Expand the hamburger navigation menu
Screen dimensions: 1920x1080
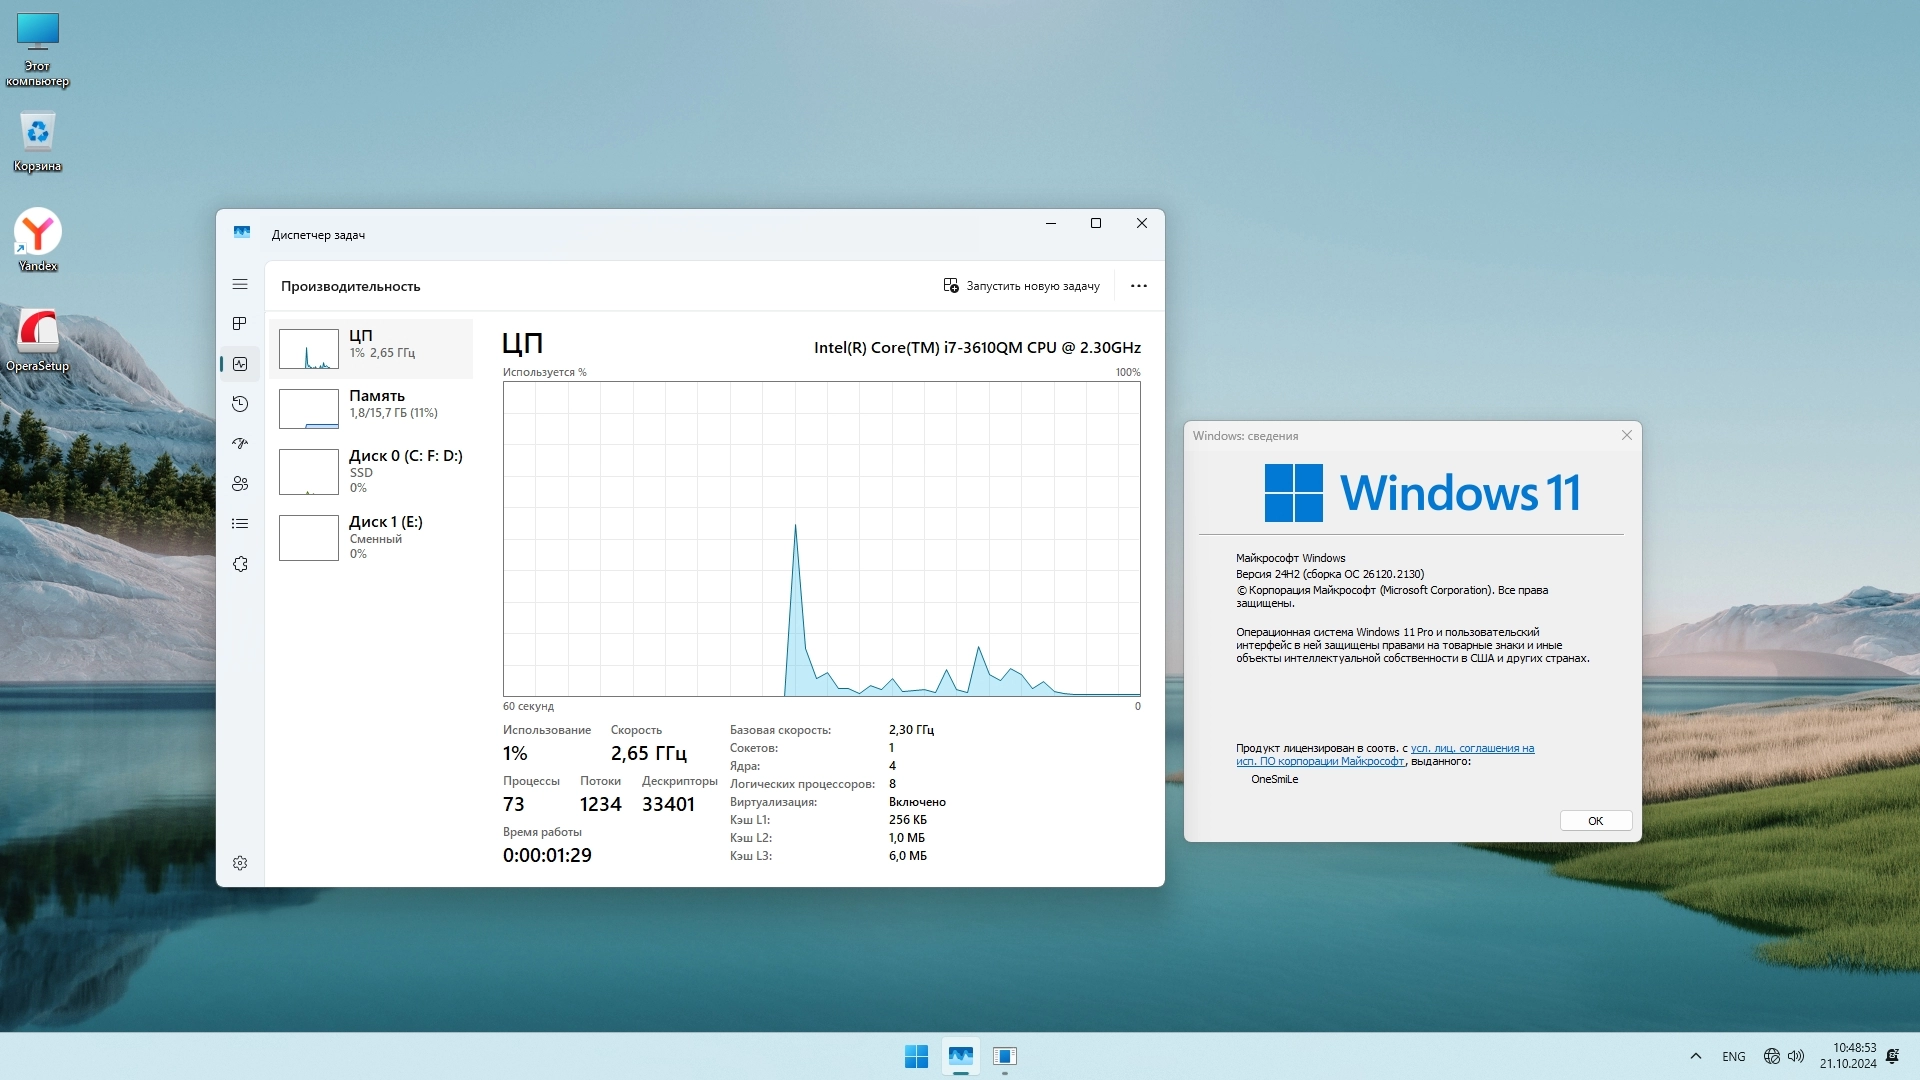point(240,285)
